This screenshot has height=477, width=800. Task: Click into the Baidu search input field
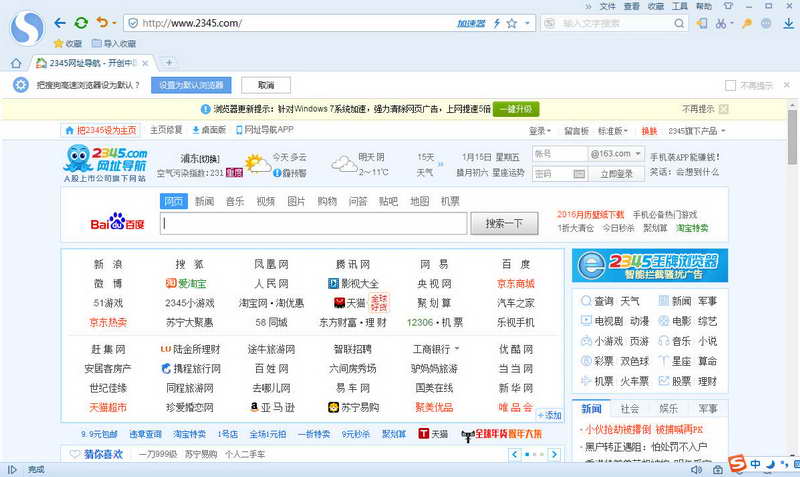[x=314, y=224]
